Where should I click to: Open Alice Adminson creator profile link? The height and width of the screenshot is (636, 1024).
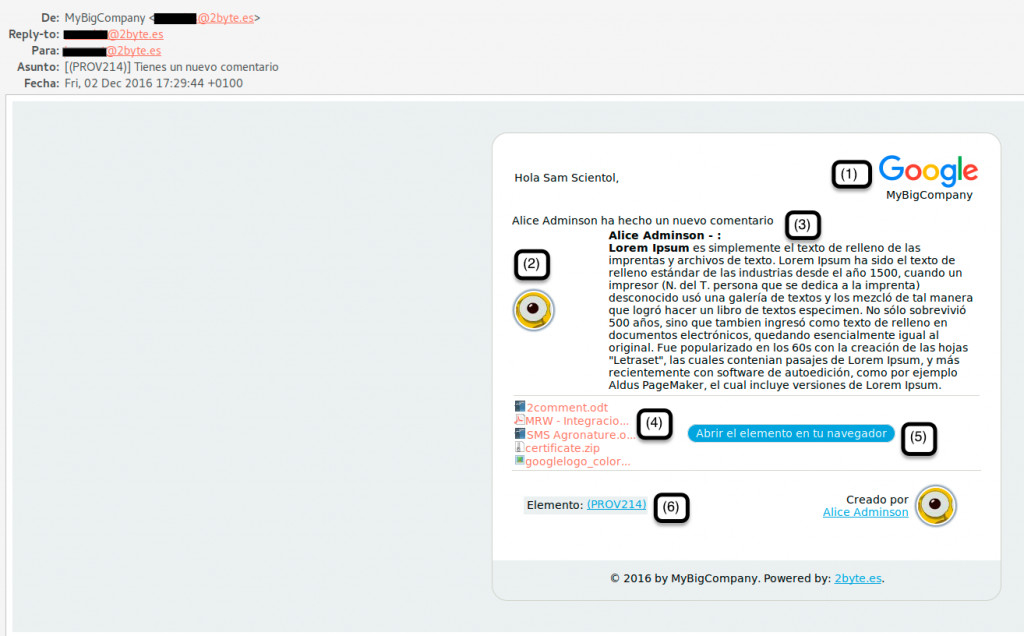coord(865,512)
